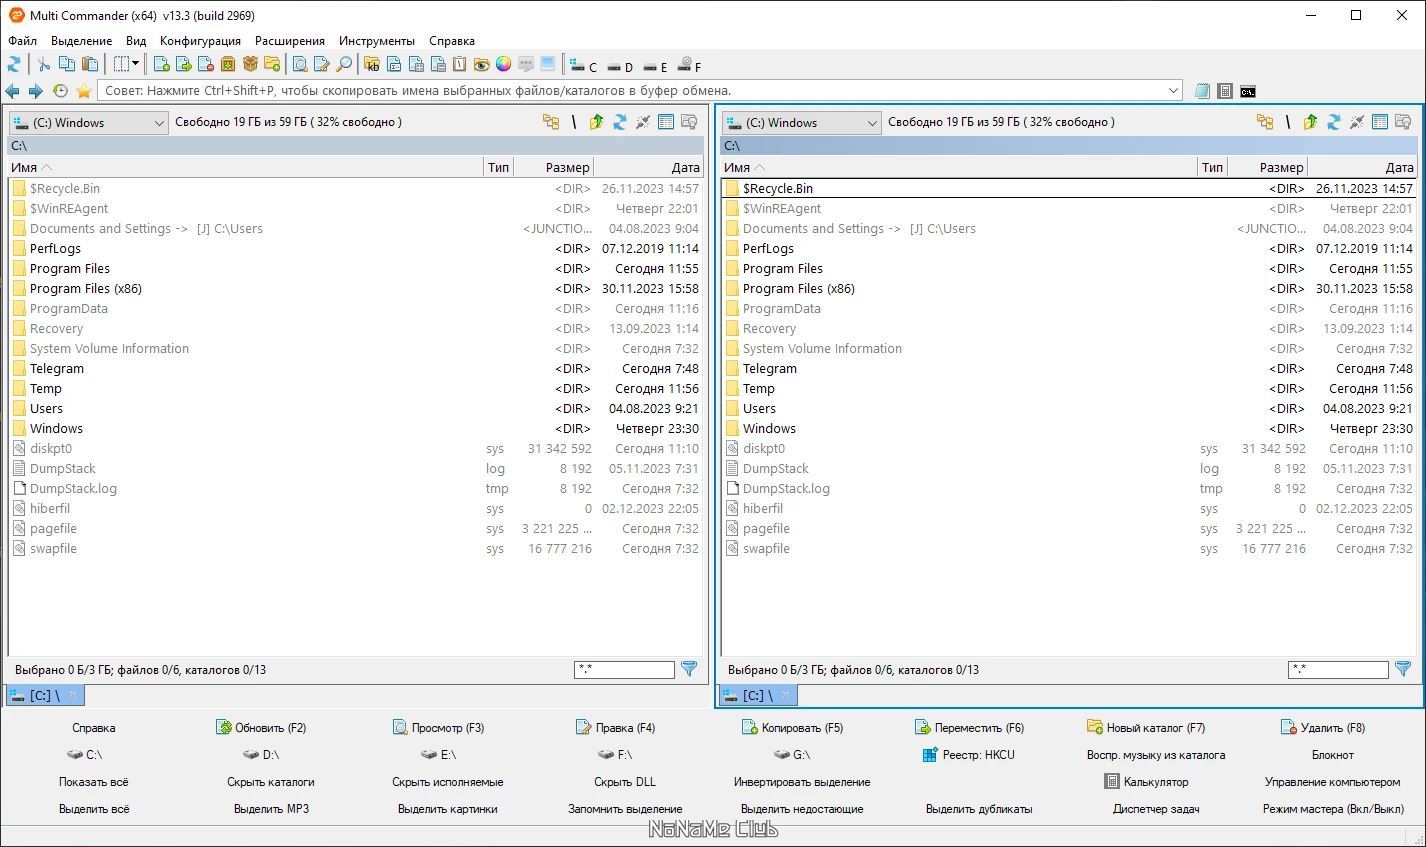1426x847 pixels.
Task: Click left panel filter funnel icon
Action: click(x=689, y=669)
